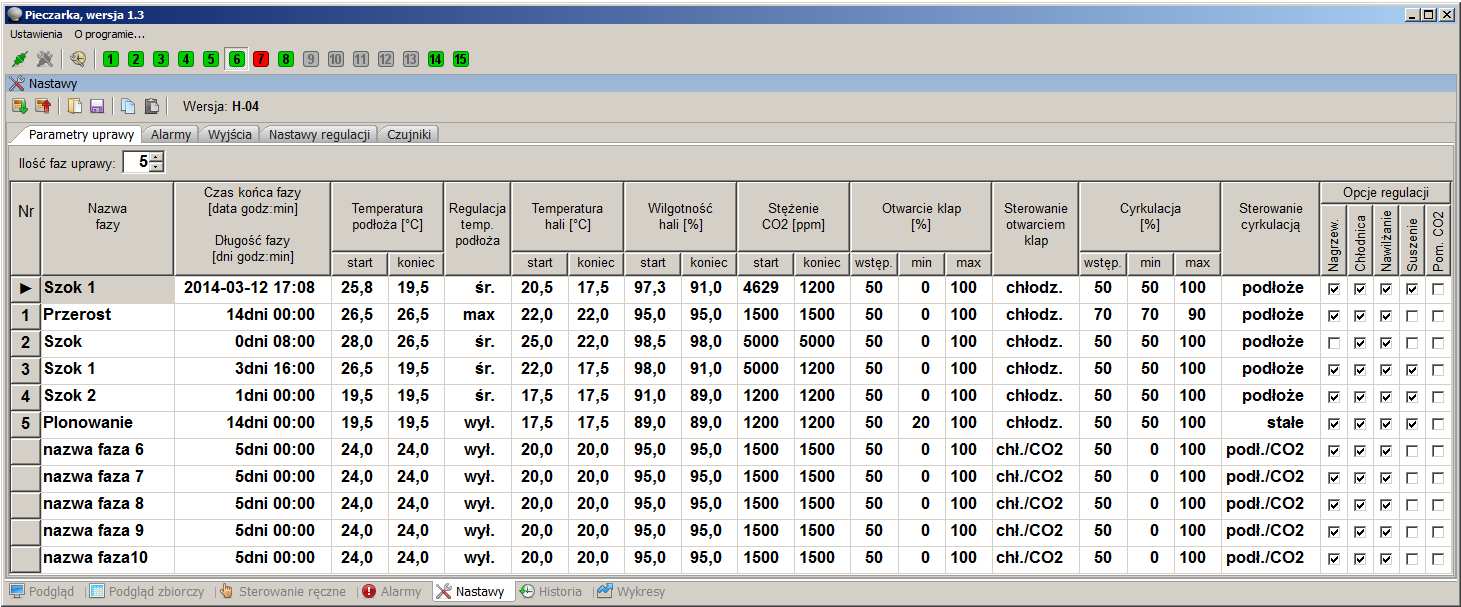Toggle Nagrzew. checkbox in Szok row 2

tap(1333, 342)
